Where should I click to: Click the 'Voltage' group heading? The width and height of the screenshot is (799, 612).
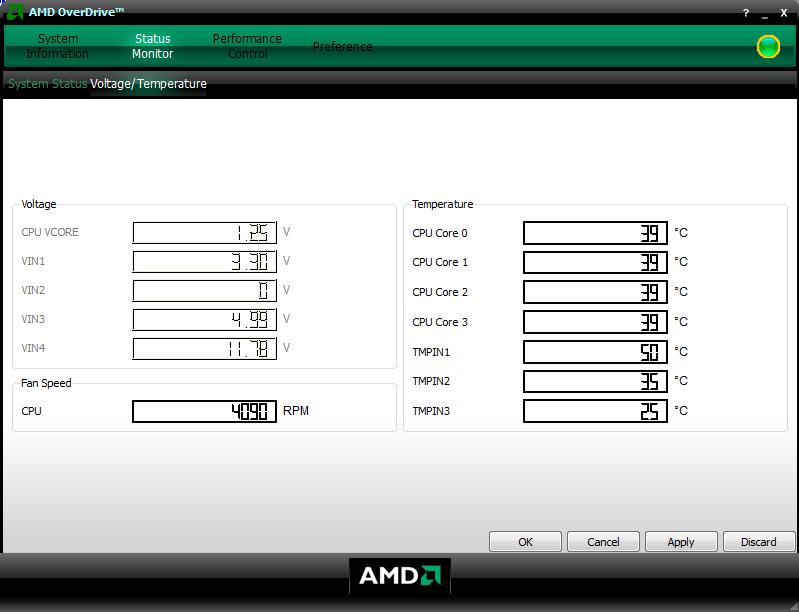(39, 204)
